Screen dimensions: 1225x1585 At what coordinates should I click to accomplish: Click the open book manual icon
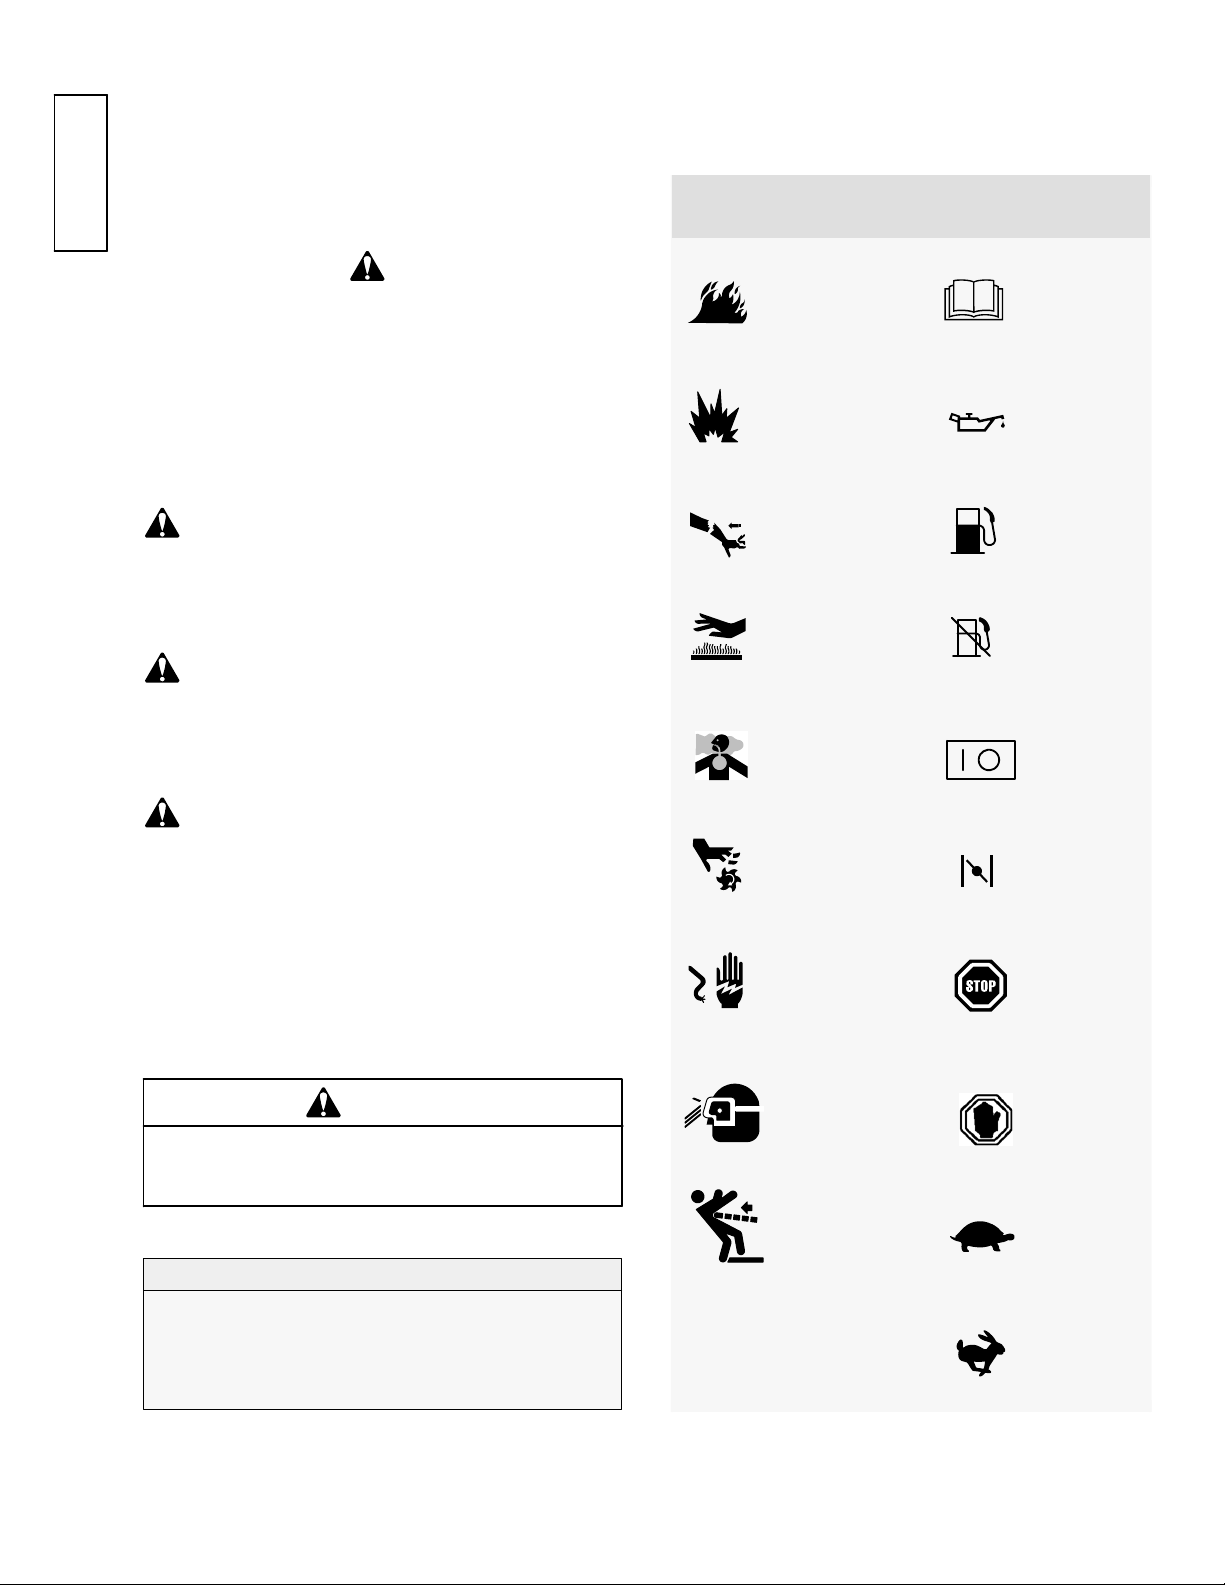click(974, 301)
